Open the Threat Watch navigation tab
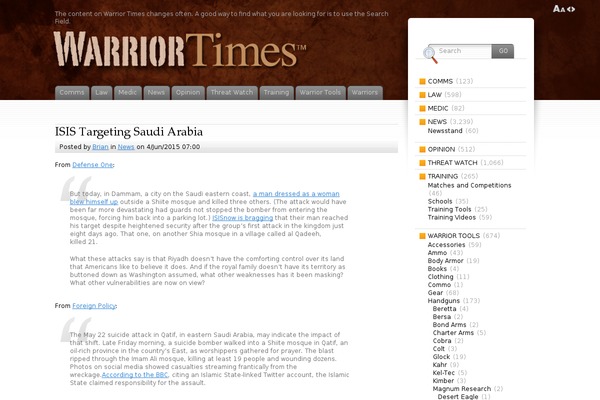This screenshot has width=600, height=400. point(232,93)
